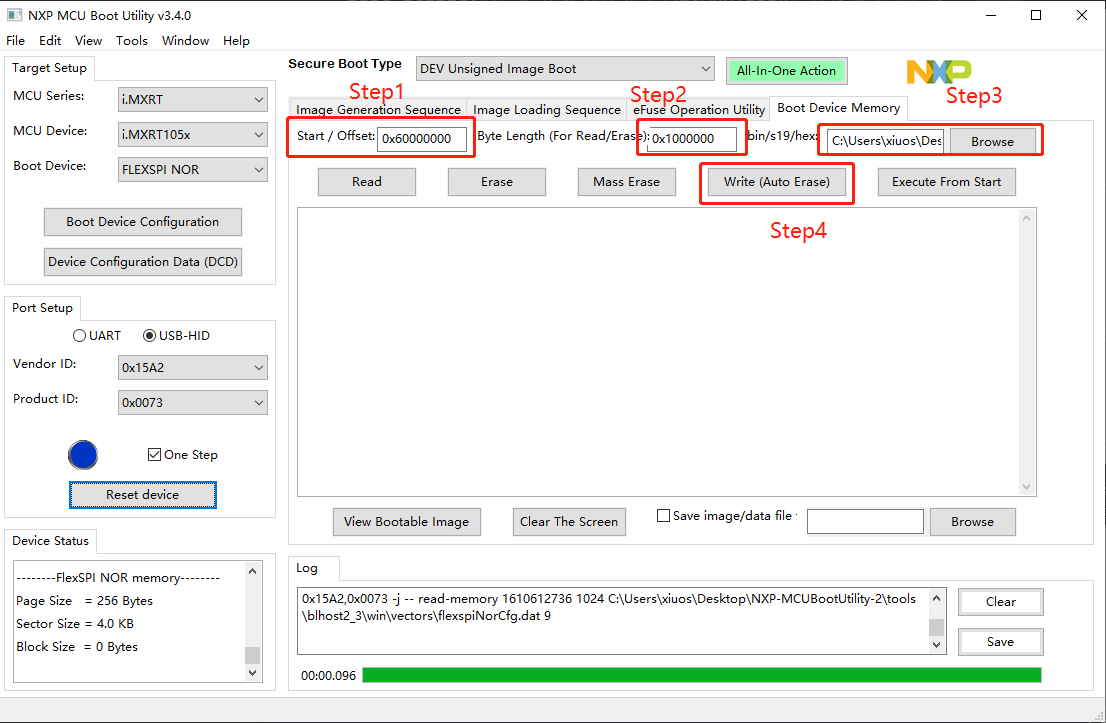Click the 'Page Size = 256 Bytes' line
1106x723 pixels.
pyautogui.click(x=85, y=601)
